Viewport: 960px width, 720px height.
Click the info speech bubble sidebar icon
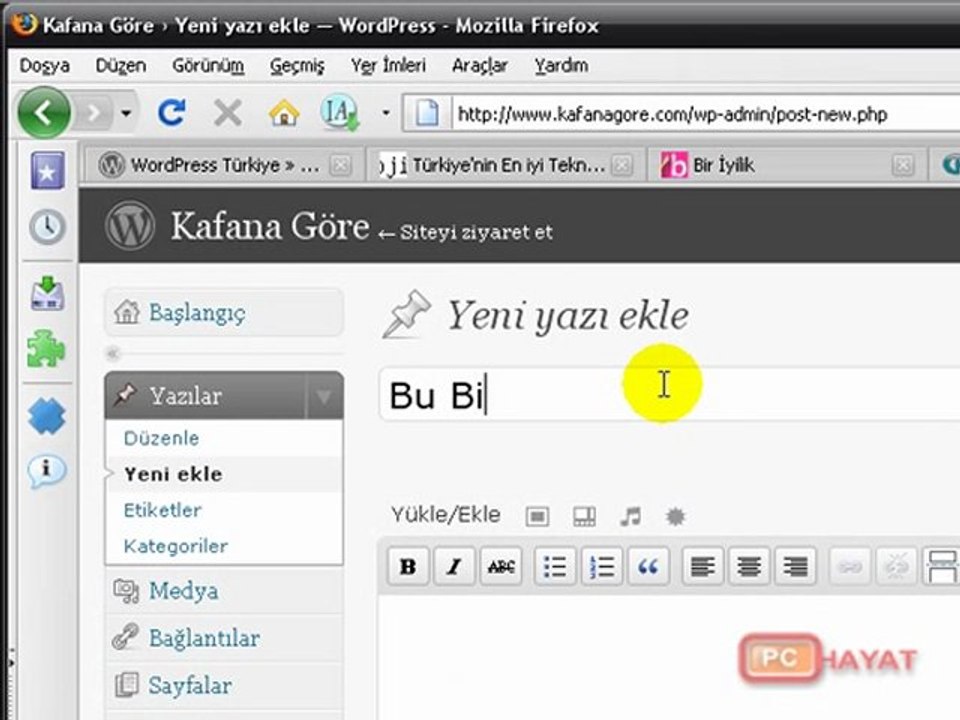[x=47, y=470]
